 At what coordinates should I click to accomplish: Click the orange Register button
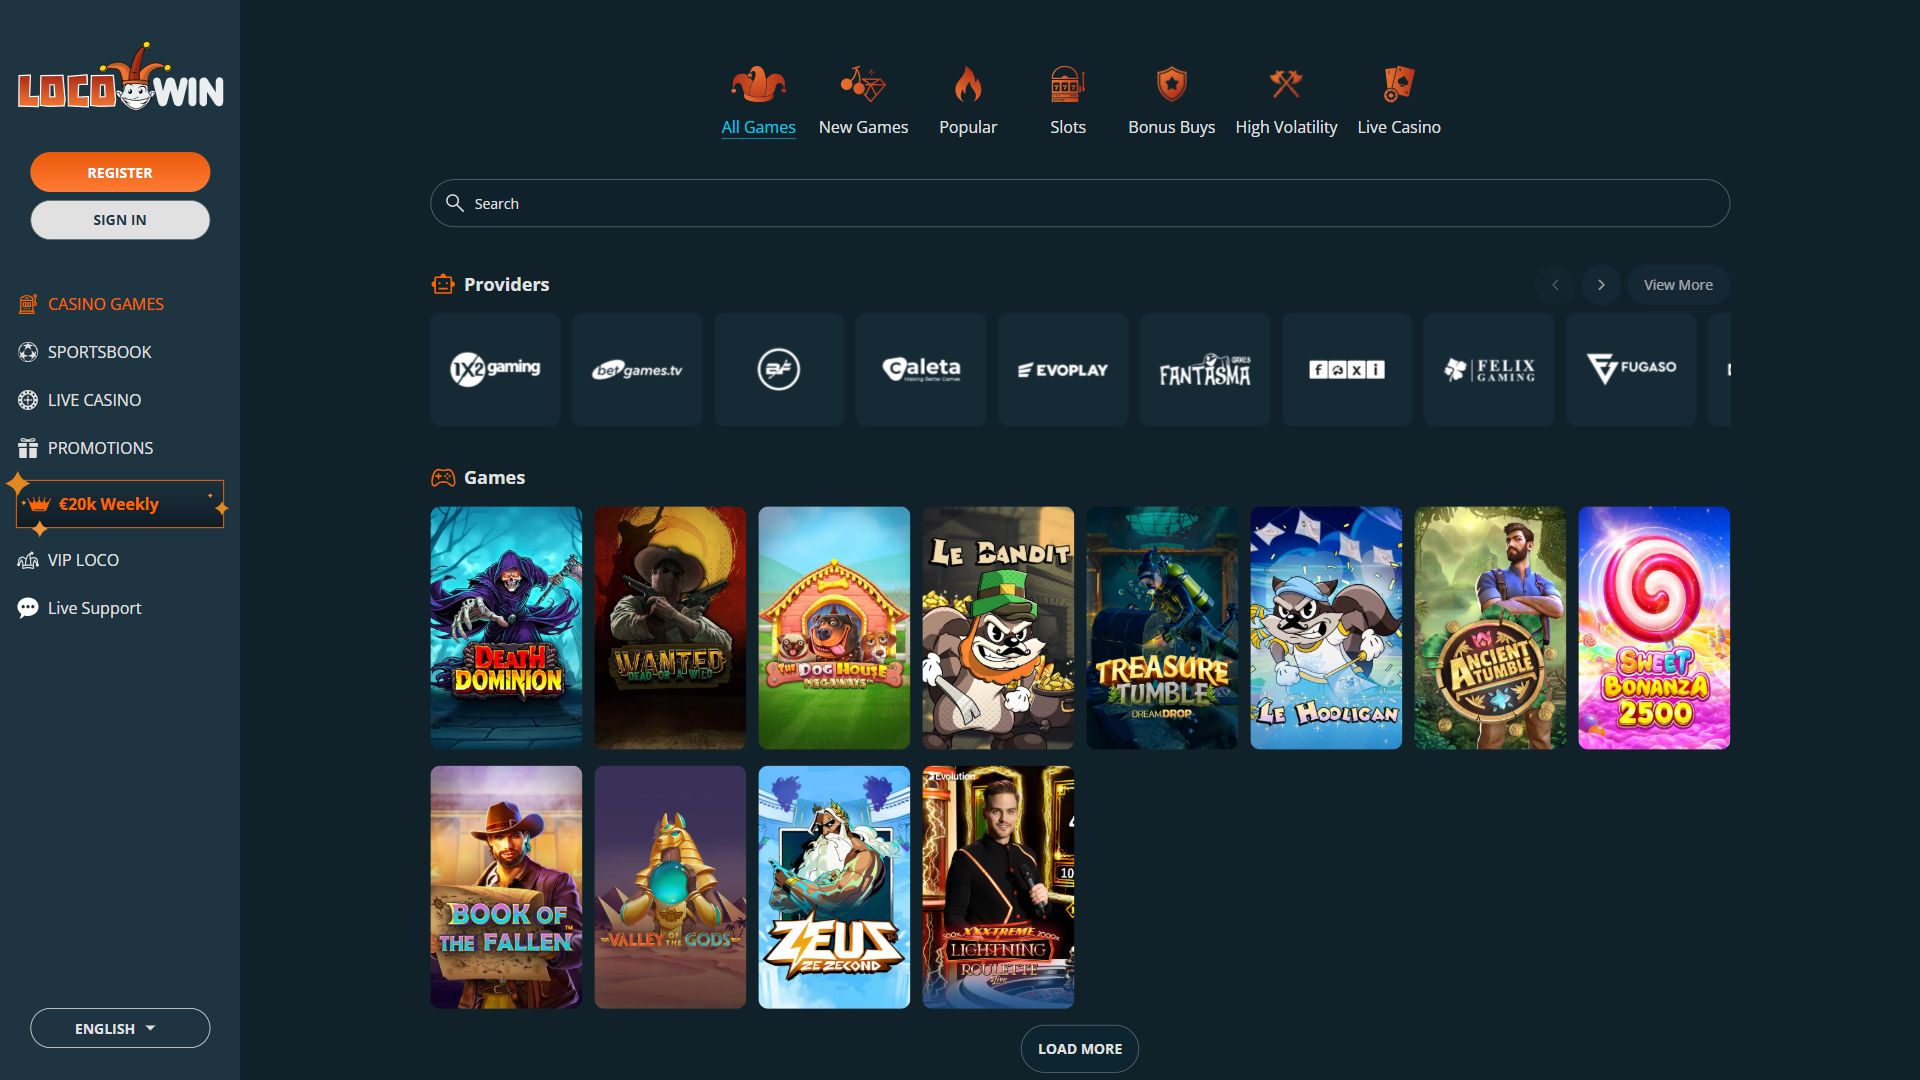click(120, 172)
